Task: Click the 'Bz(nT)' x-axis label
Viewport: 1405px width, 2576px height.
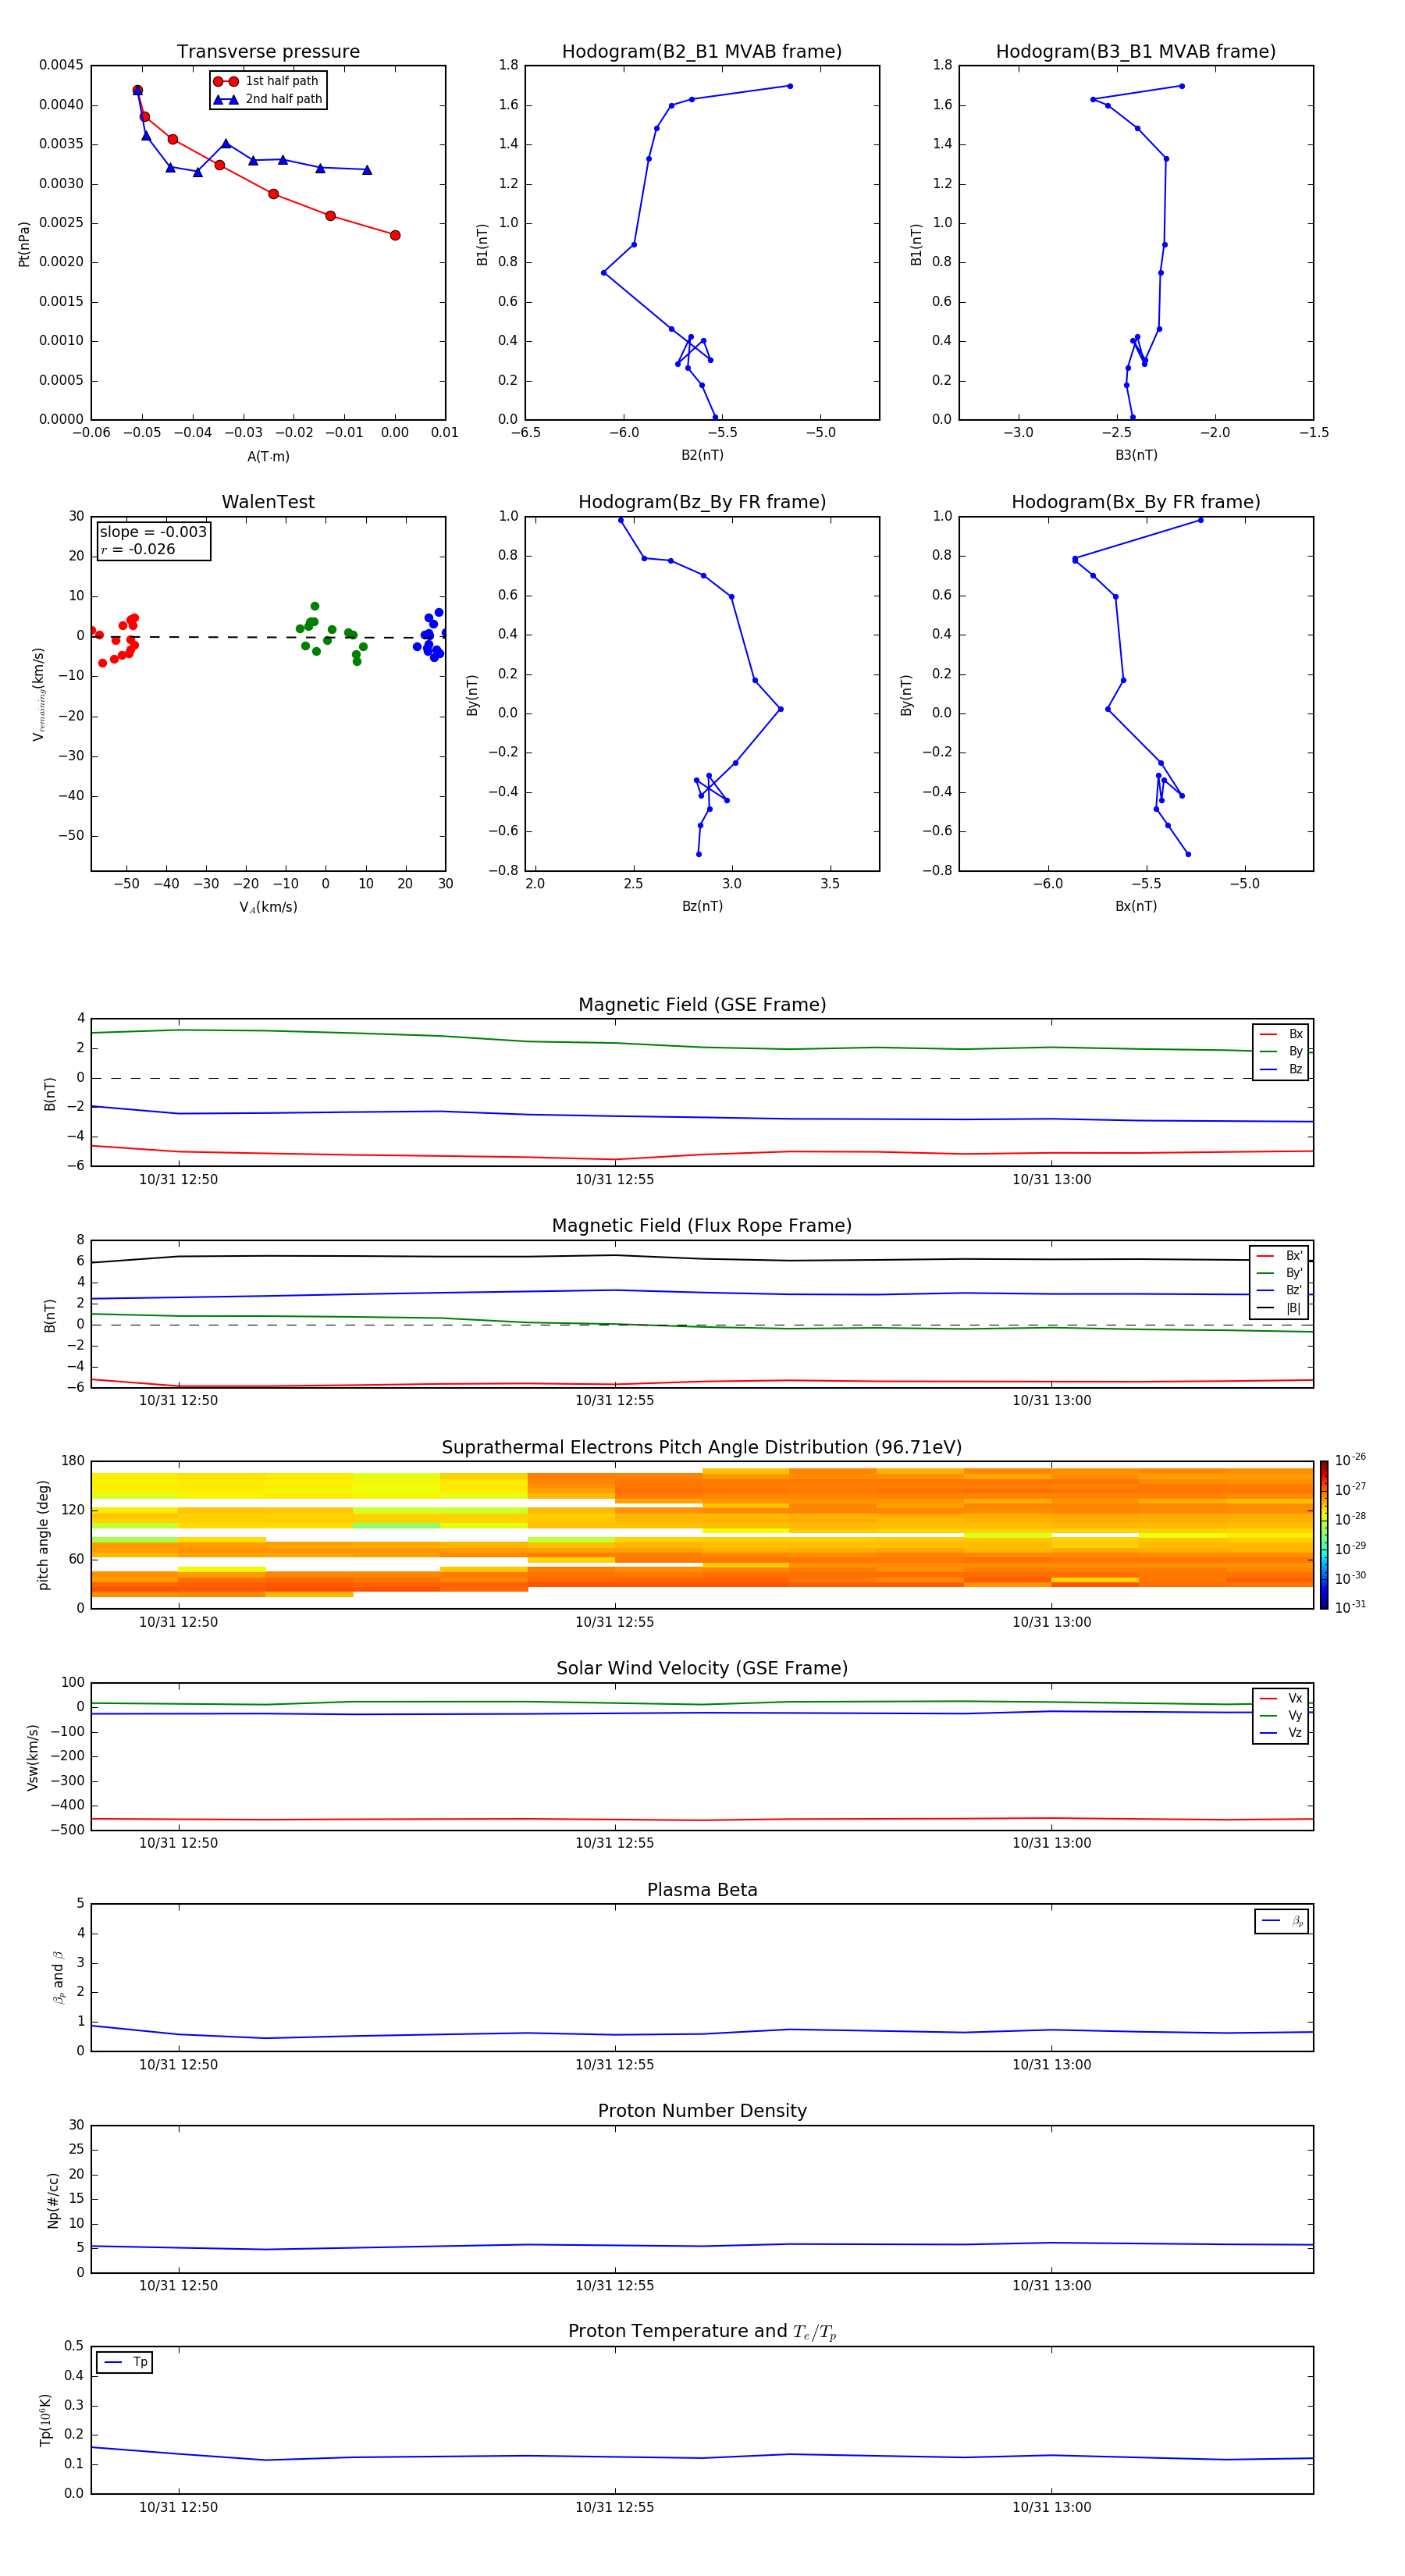Action: (x=702, y=906)
